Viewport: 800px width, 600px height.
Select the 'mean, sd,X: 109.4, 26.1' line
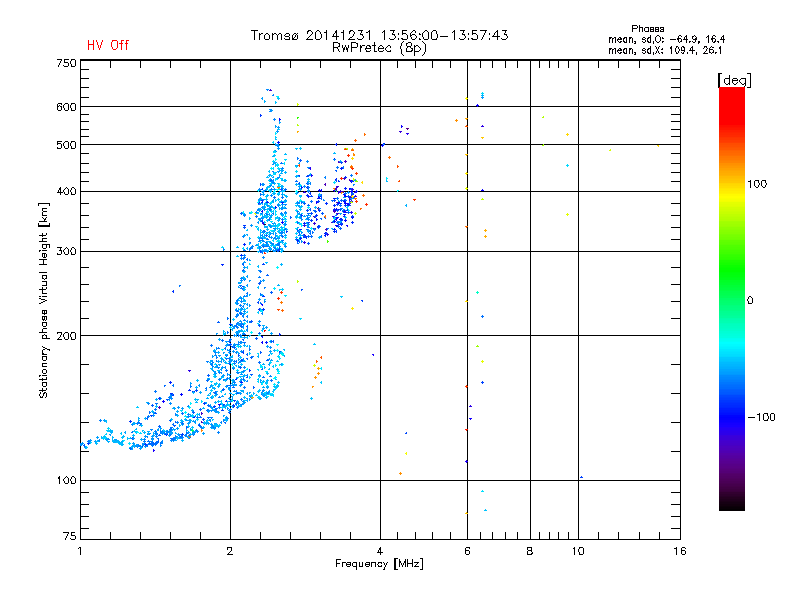click(665, 50)
